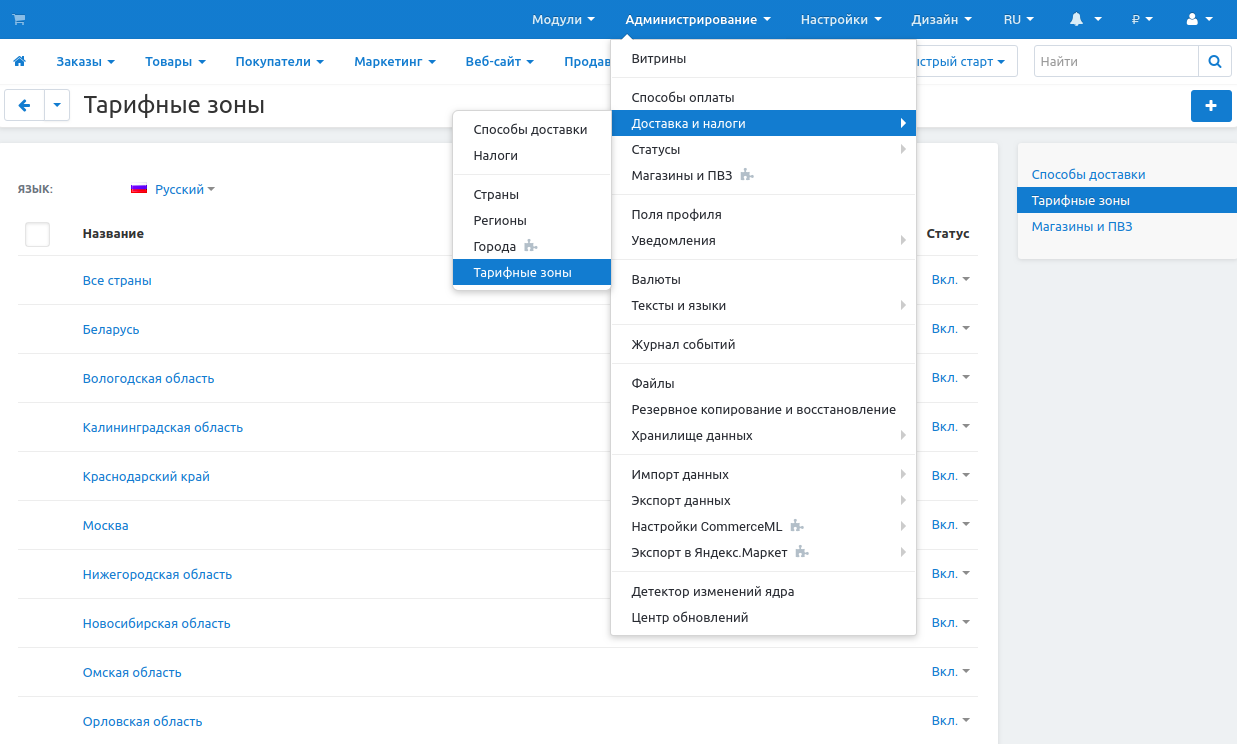The image size is (1237, 744).
Task: Click Магазины и ПВЗ in right sidebar
Action: click(x=1081, y=226)
